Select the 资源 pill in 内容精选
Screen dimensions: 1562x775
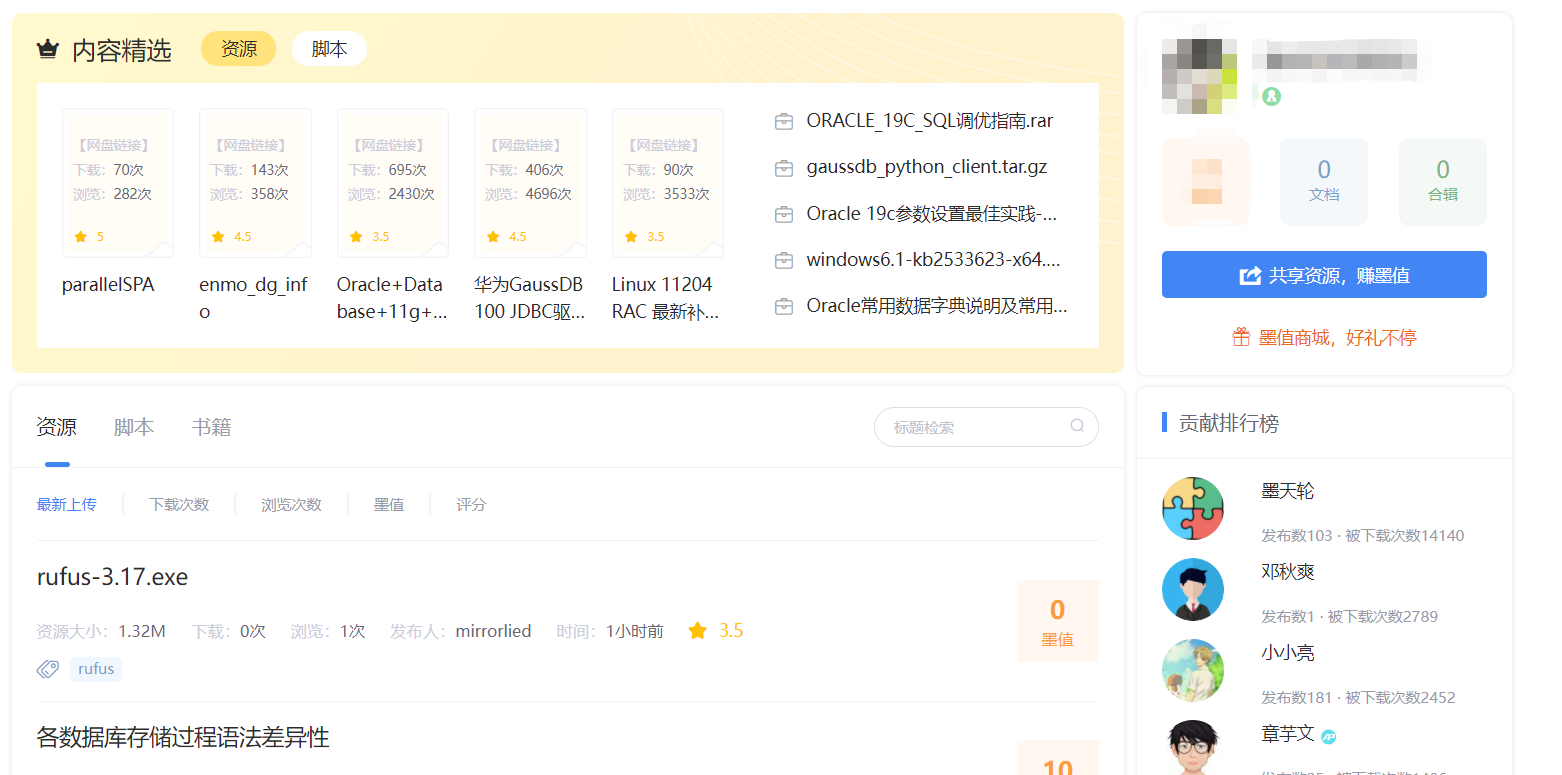(239, 49)
